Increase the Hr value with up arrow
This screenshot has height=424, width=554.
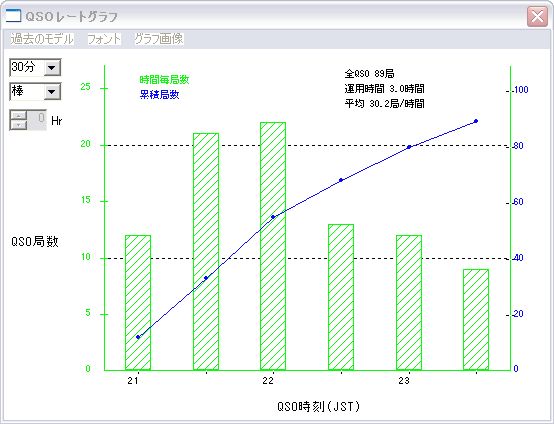tap(19, 115)
